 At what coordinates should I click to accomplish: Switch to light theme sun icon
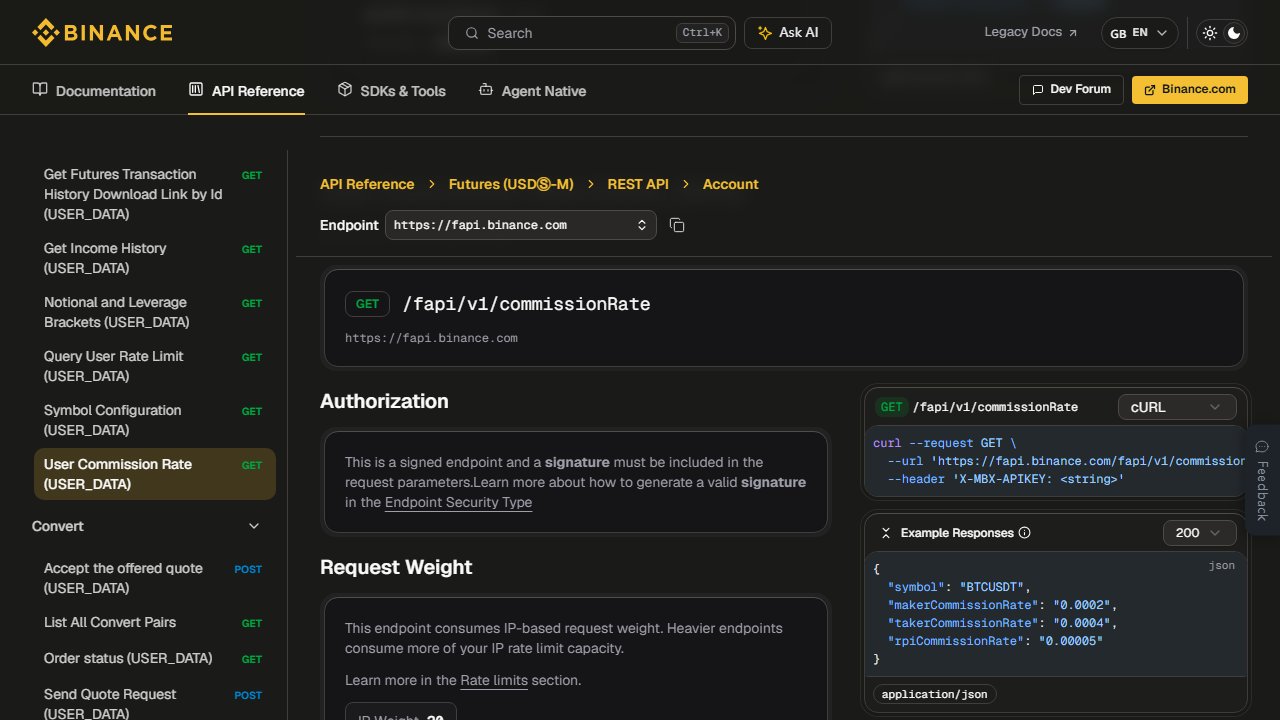click(x=1210, y=33)
